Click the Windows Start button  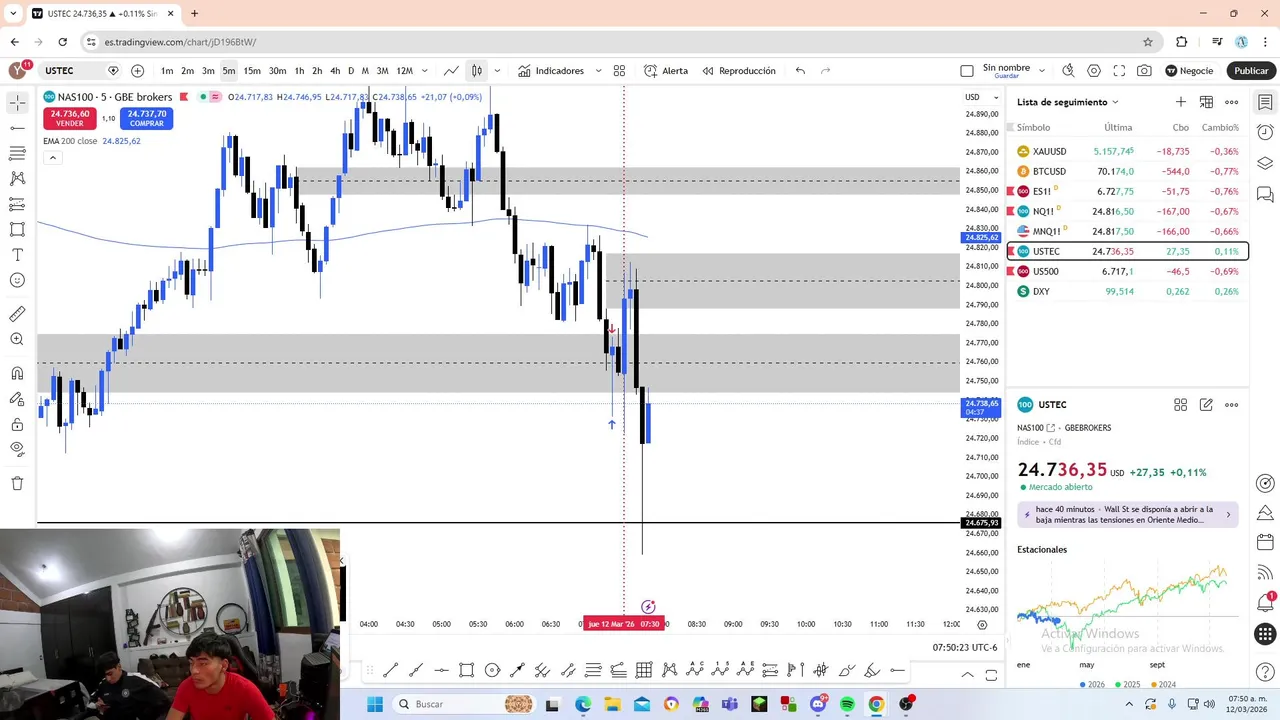click(375, 704)
